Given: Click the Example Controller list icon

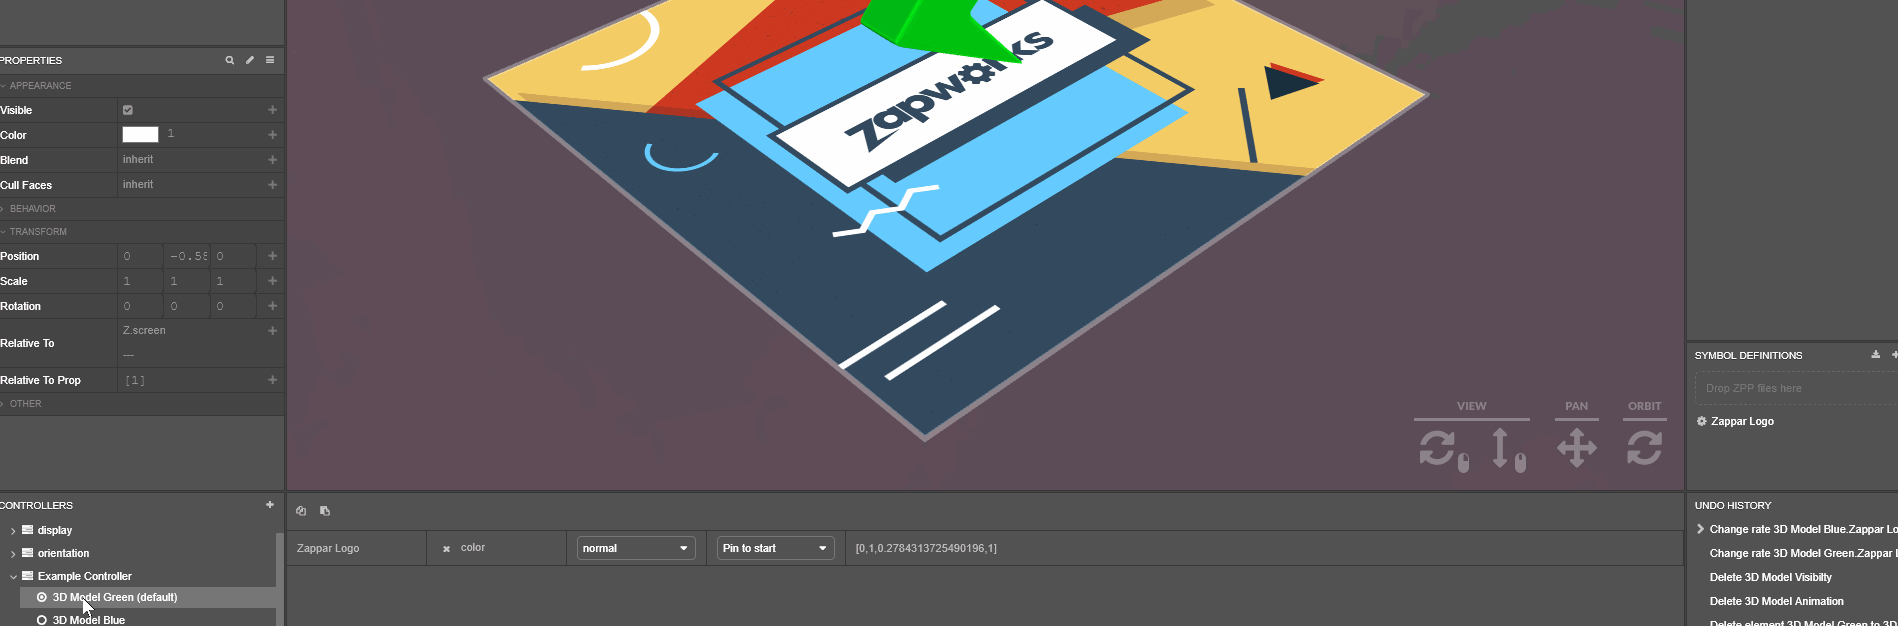Looking at the screenshot, I should (x=28, y=576).
